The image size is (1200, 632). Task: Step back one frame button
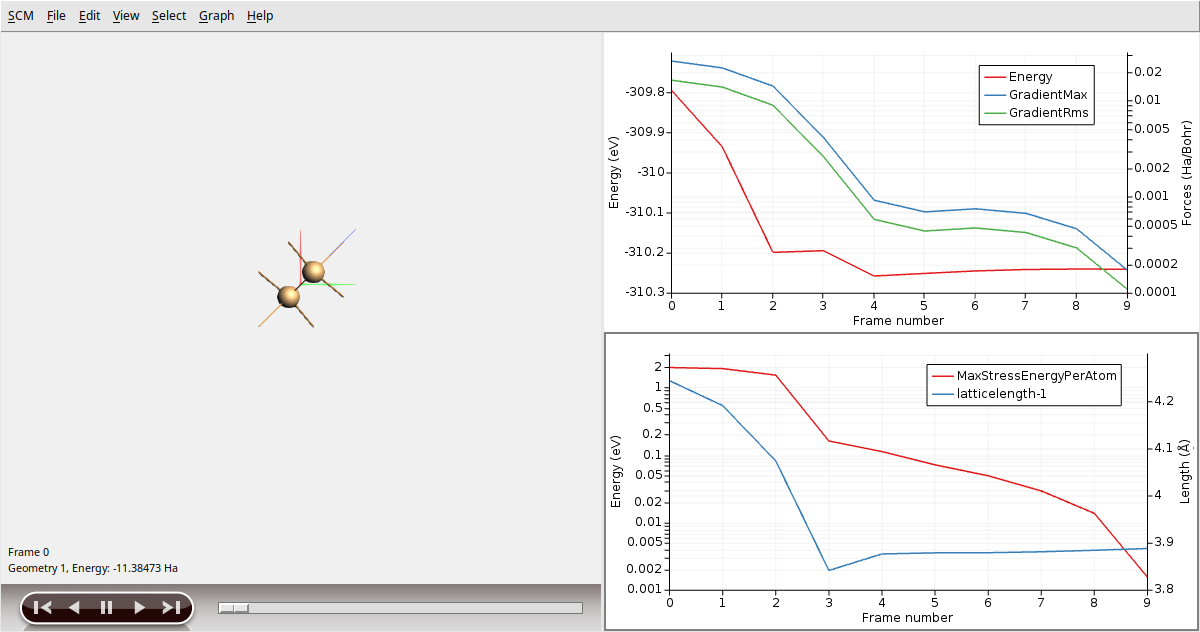[74, 607]
